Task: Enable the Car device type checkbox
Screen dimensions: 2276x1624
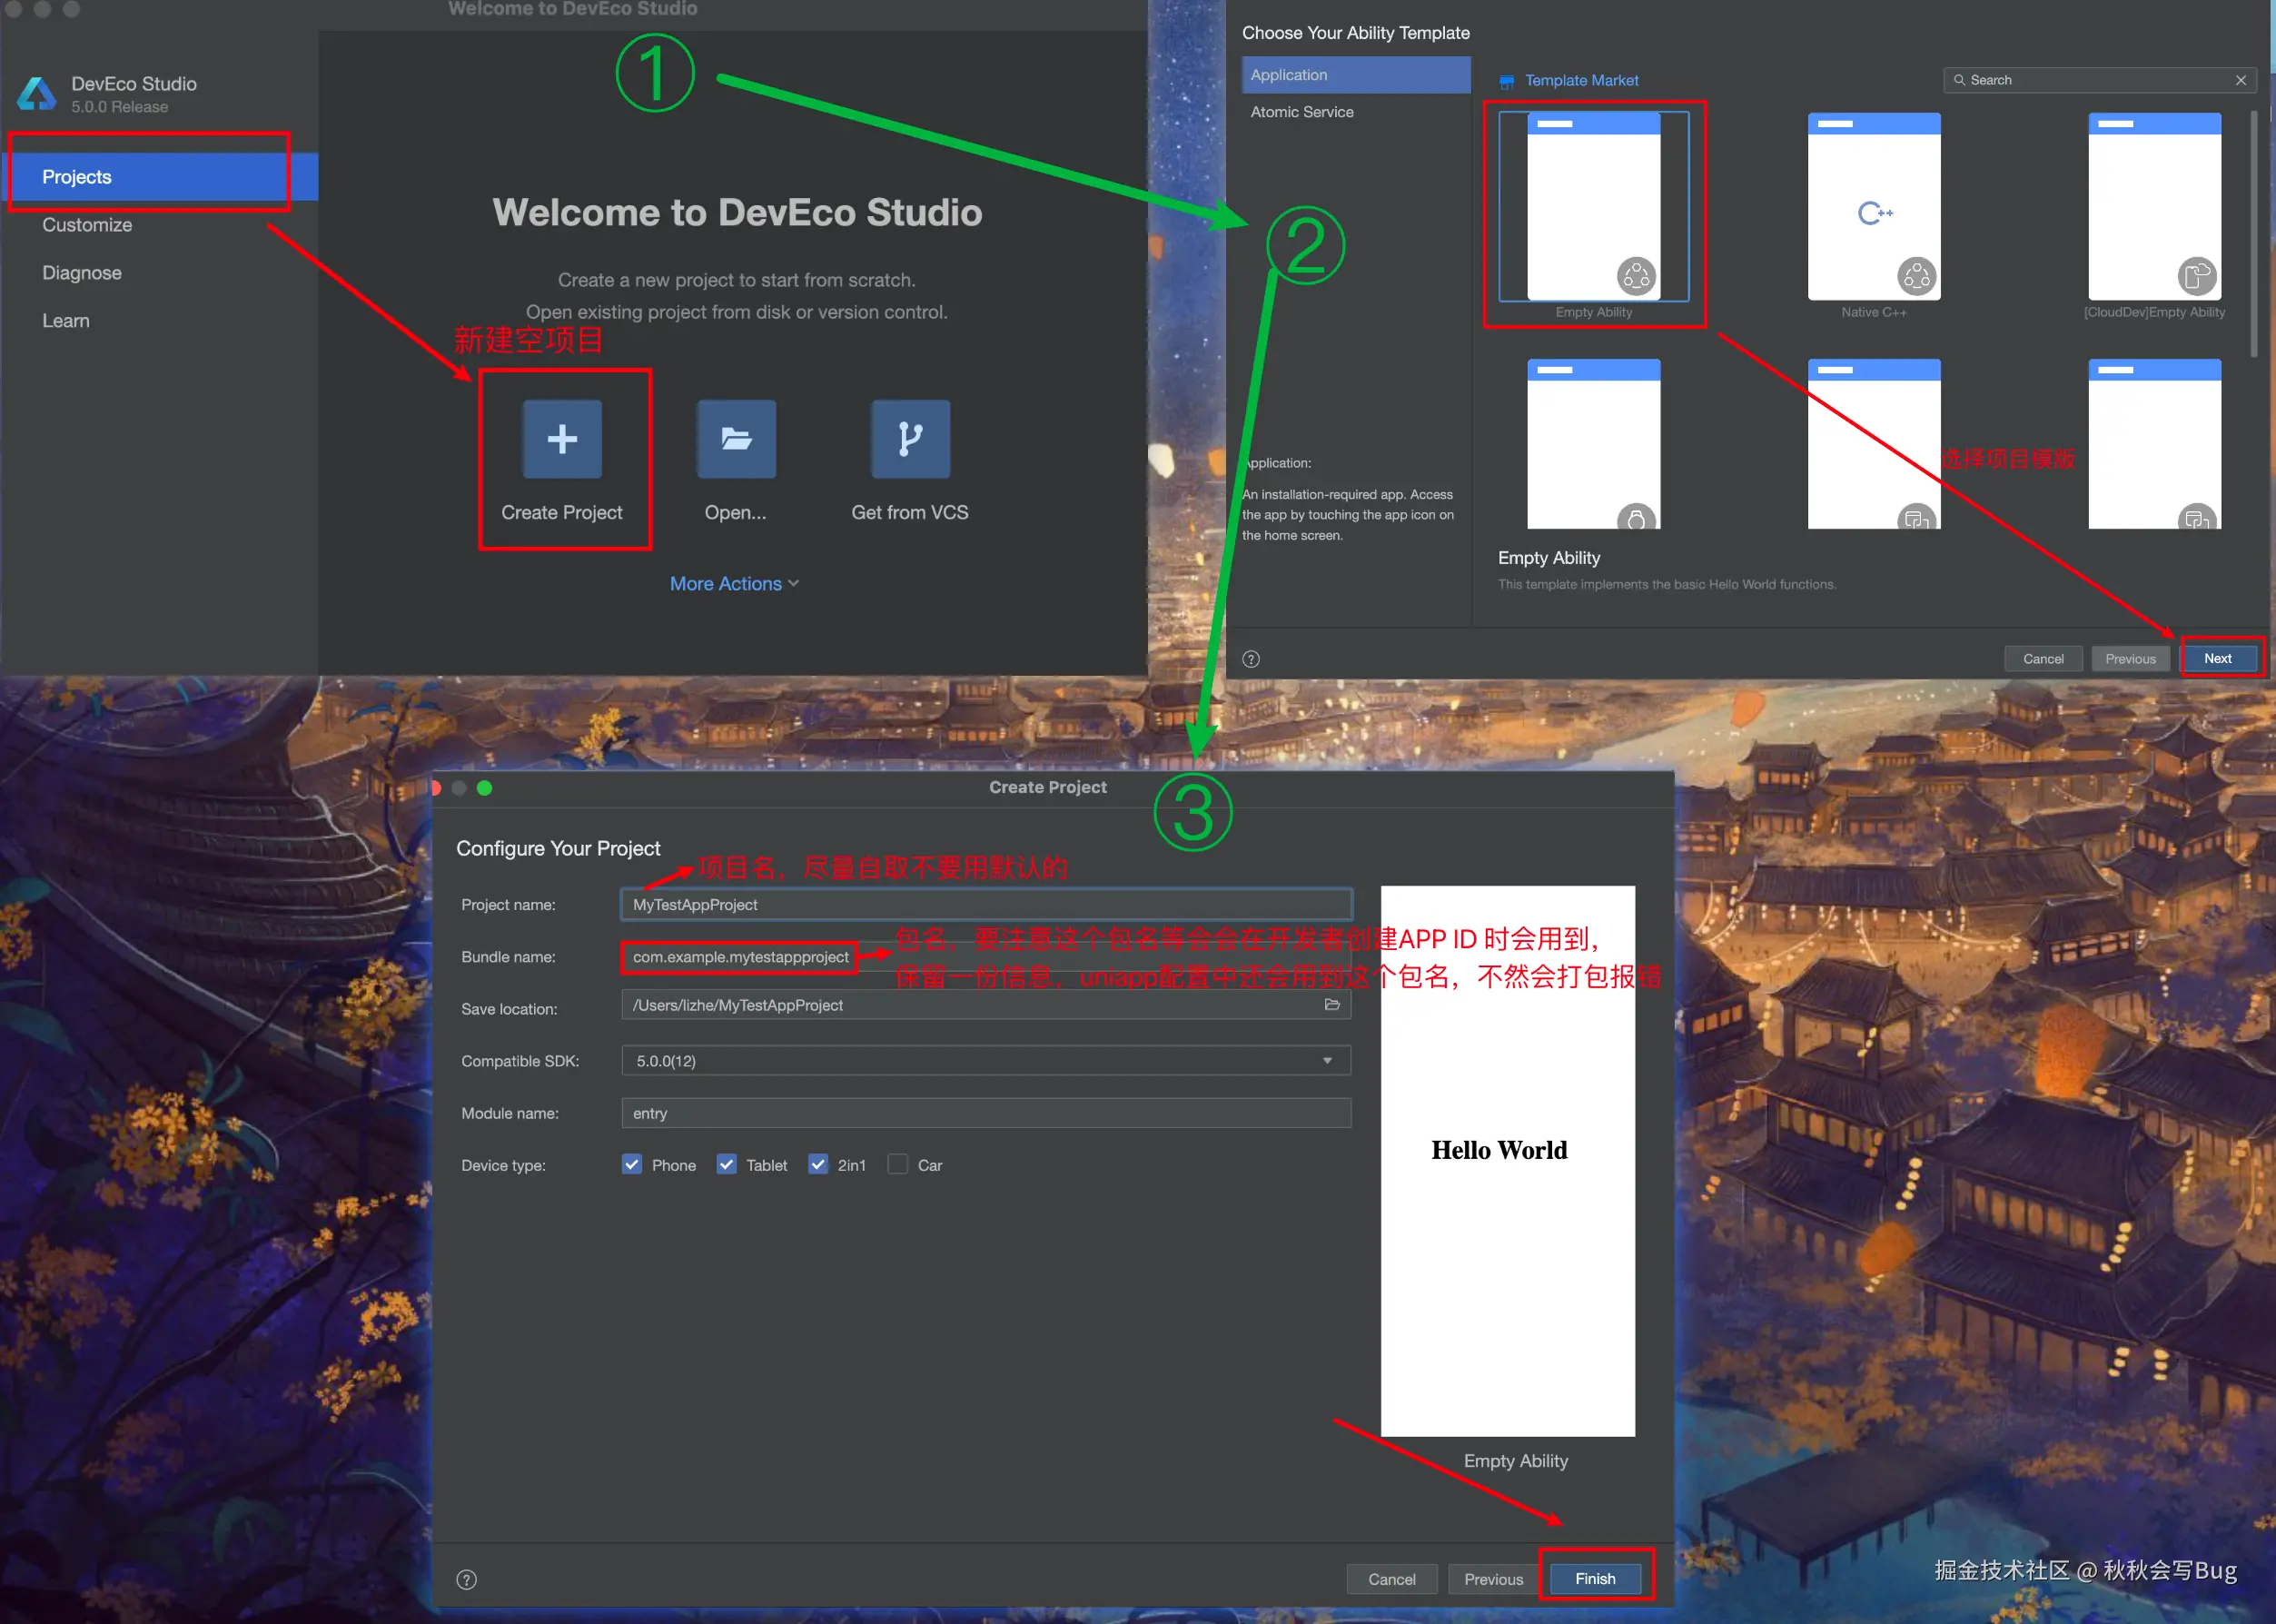Action: pos(897,1164)
